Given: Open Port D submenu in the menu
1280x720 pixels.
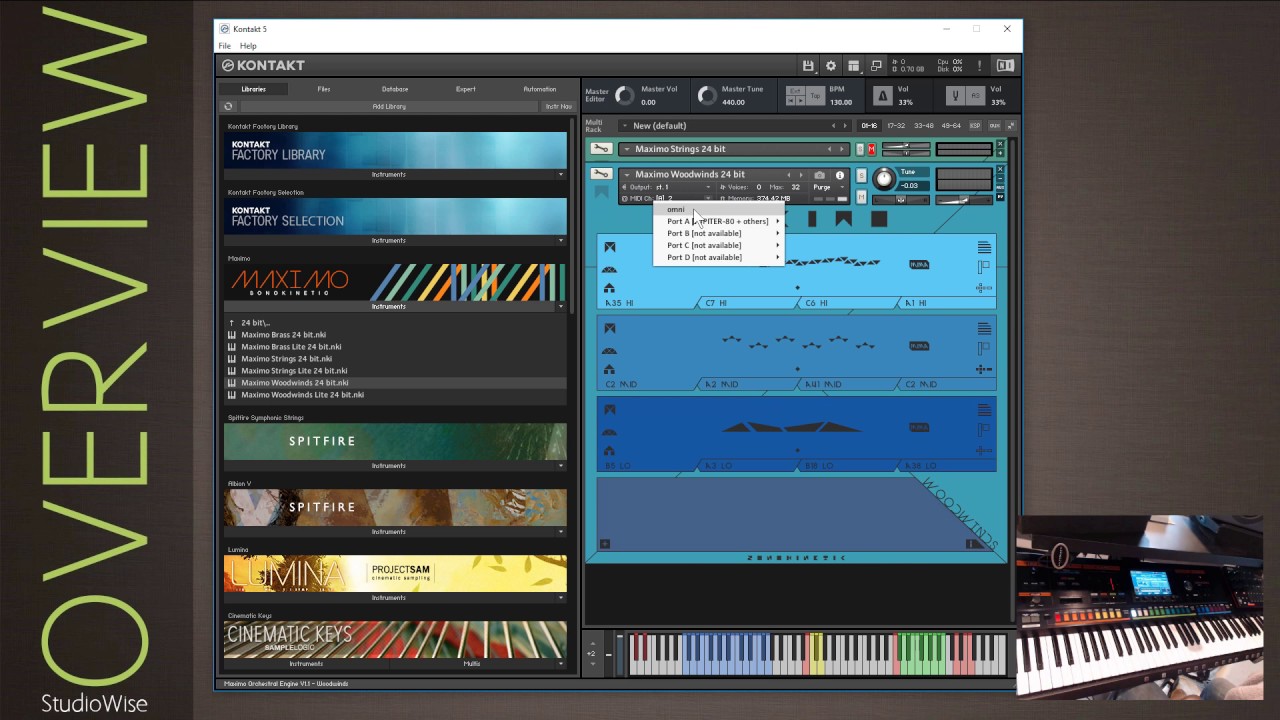Looking at the screenshot, I should 718,257.
